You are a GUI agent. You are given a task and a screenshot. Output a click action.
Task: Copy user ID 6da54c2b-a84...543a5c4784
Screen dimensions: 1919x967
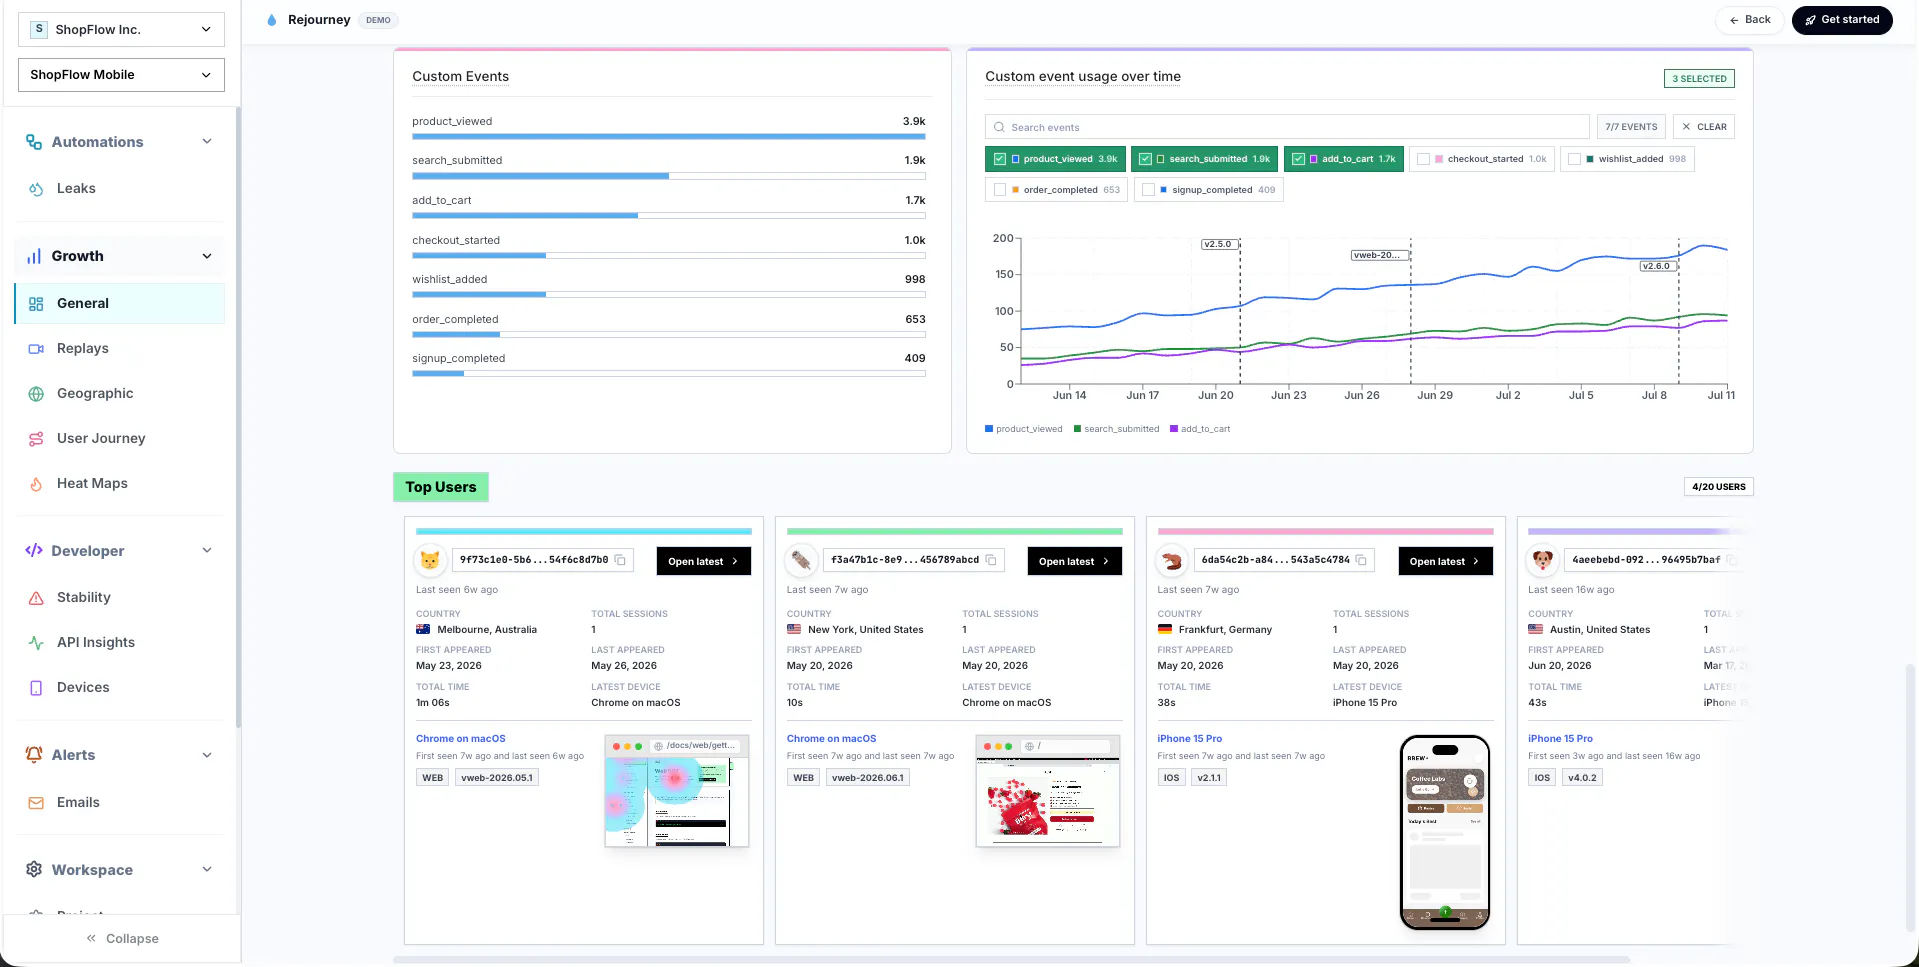coord(1361,560)
